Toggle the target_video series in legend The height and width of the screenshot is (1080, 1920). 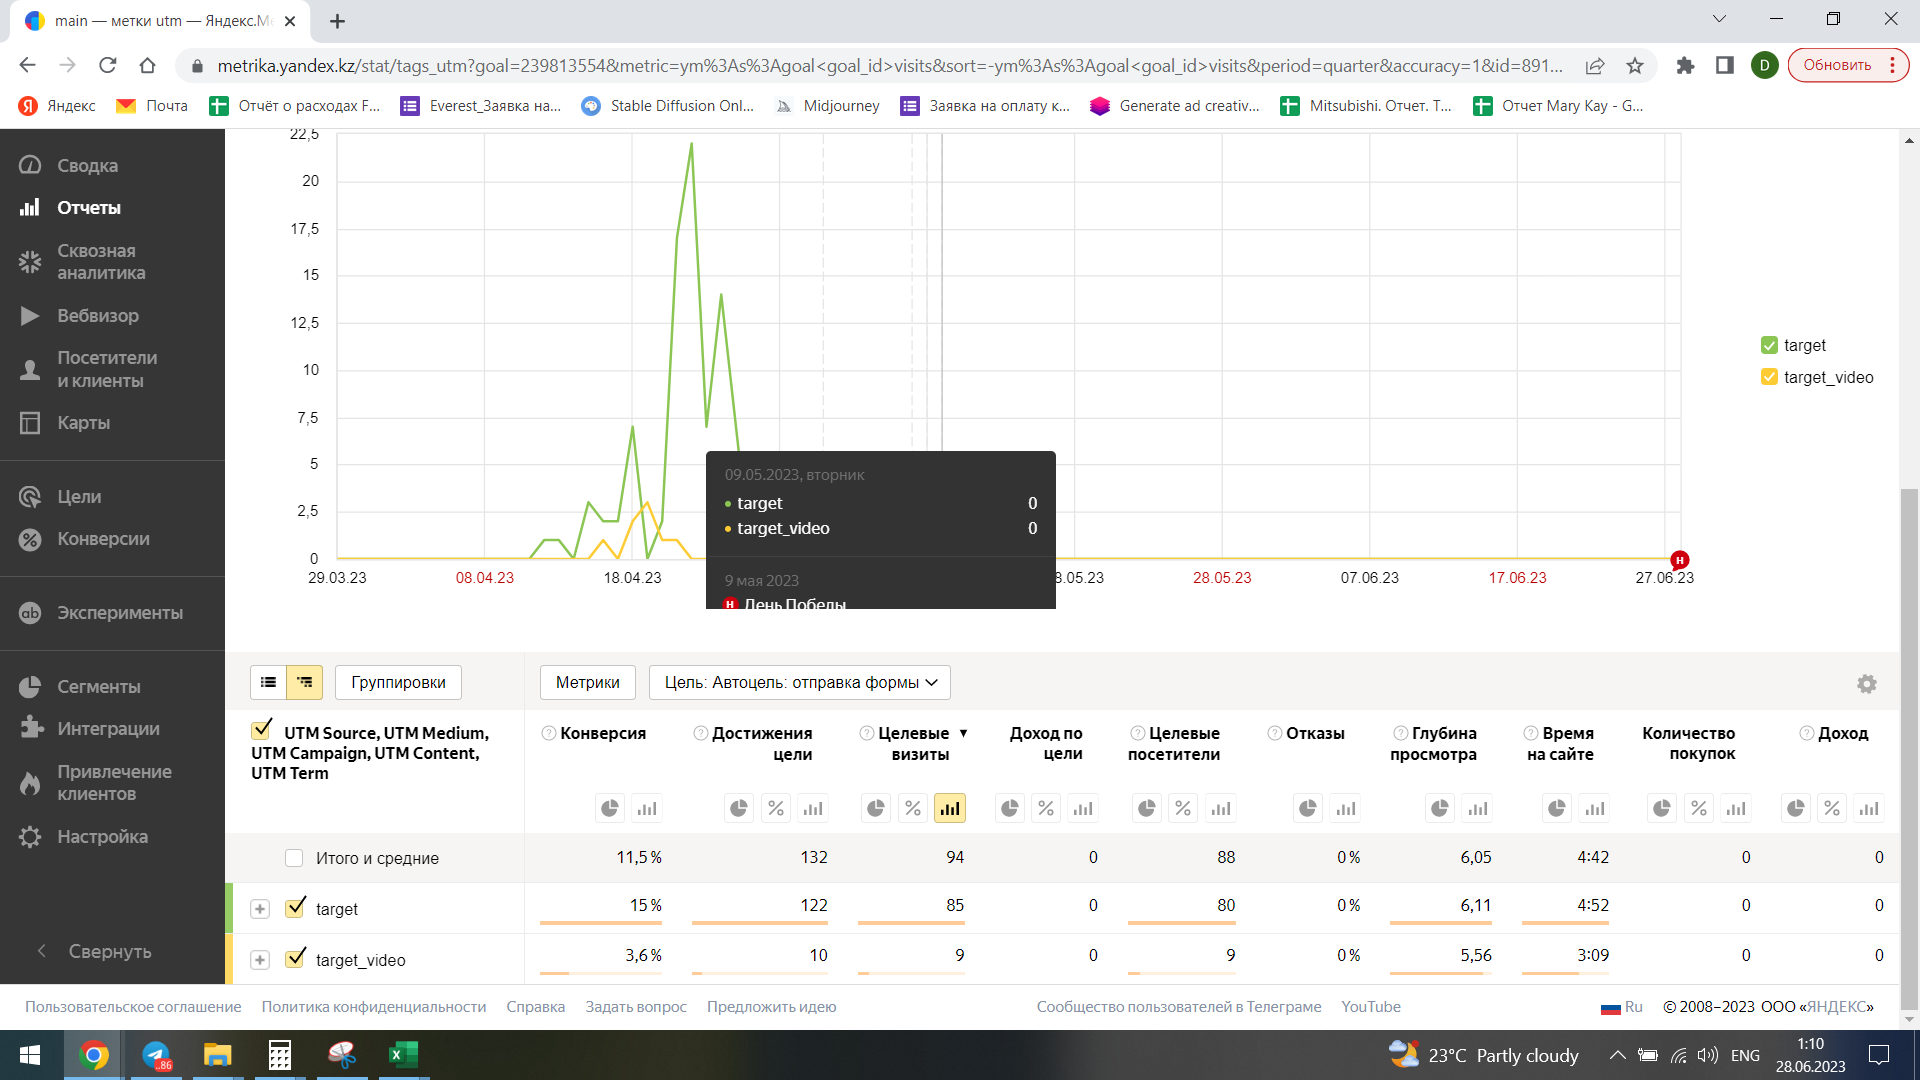pyautogui.click(x=1769, y=377)
